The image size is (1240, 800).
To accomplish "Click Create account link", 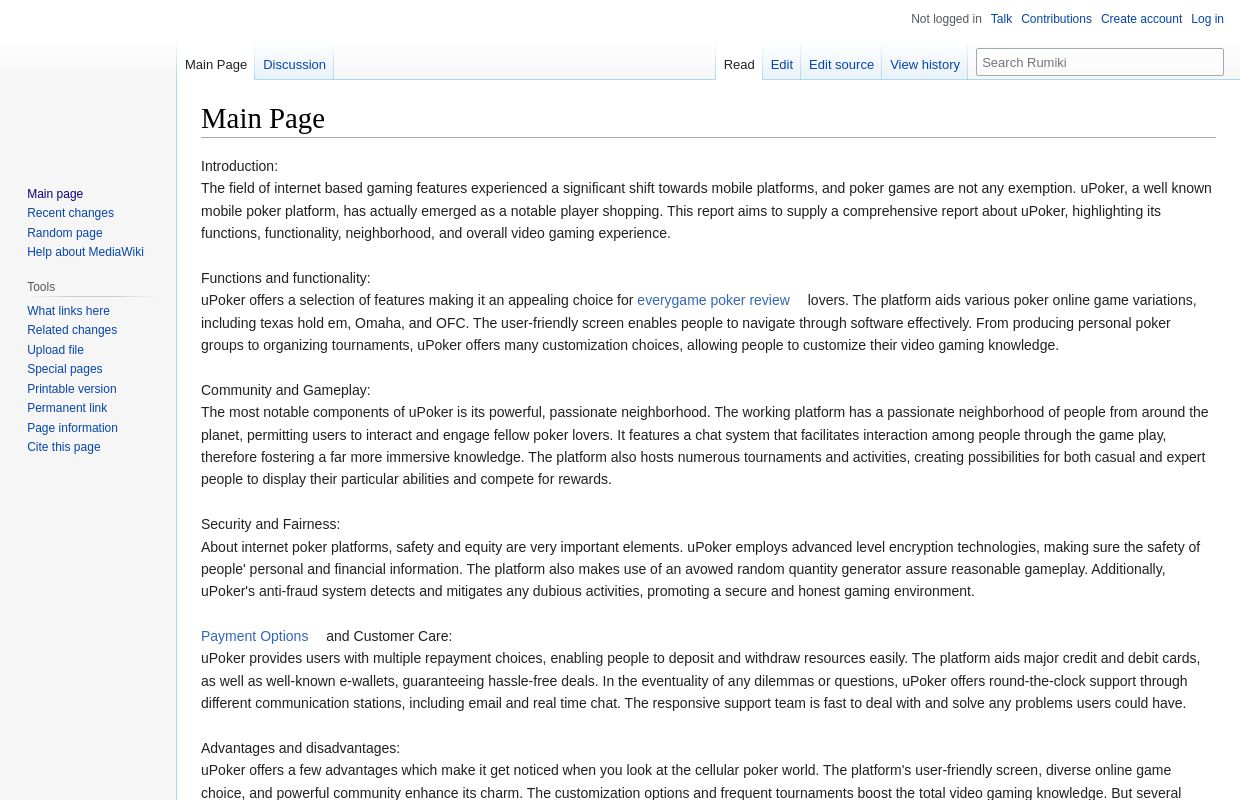I will point(1141,19).
